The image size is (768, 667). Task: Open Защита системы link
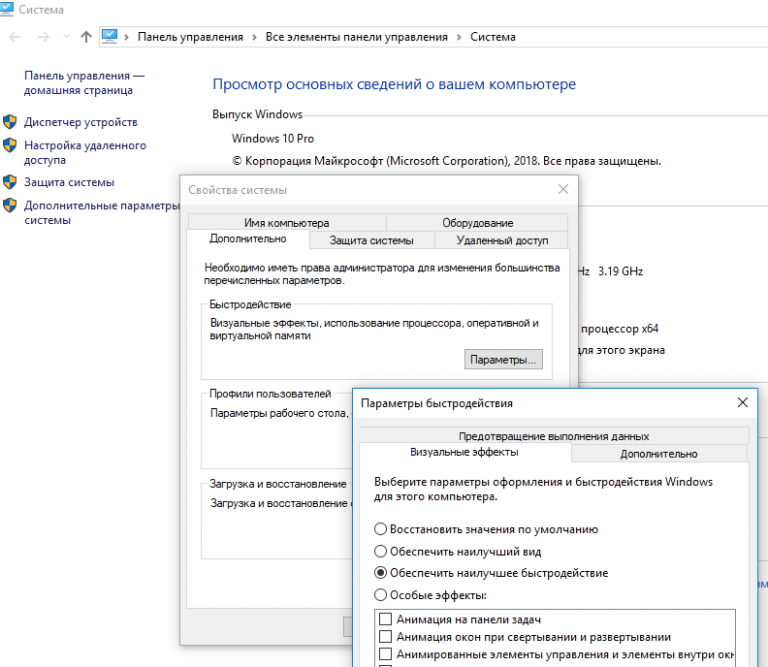click(x=69, y=182)
